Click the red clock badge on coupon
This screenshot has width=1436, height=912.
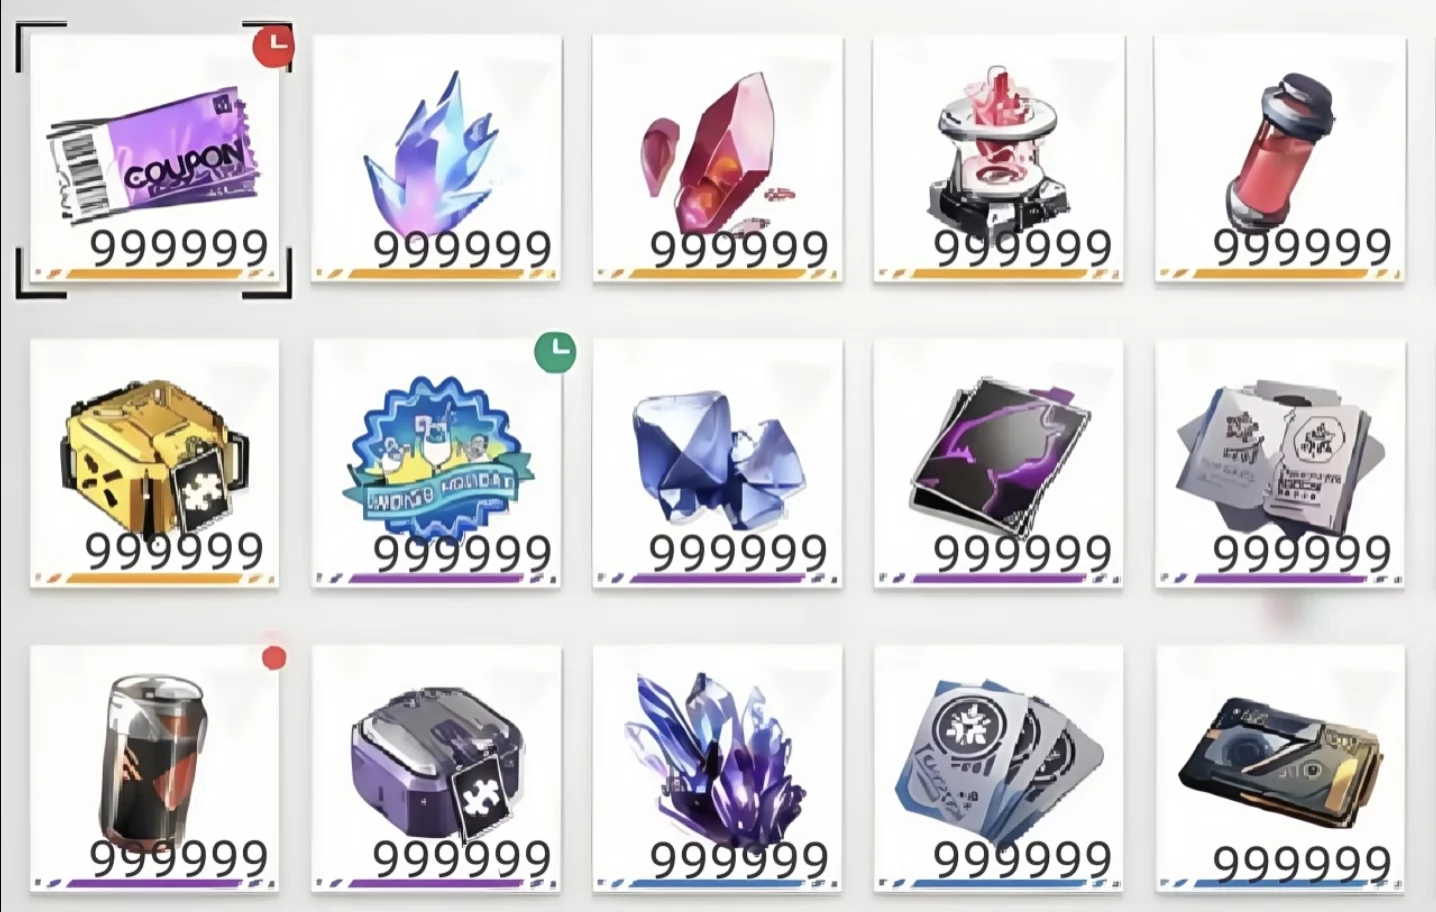(273, 47)
